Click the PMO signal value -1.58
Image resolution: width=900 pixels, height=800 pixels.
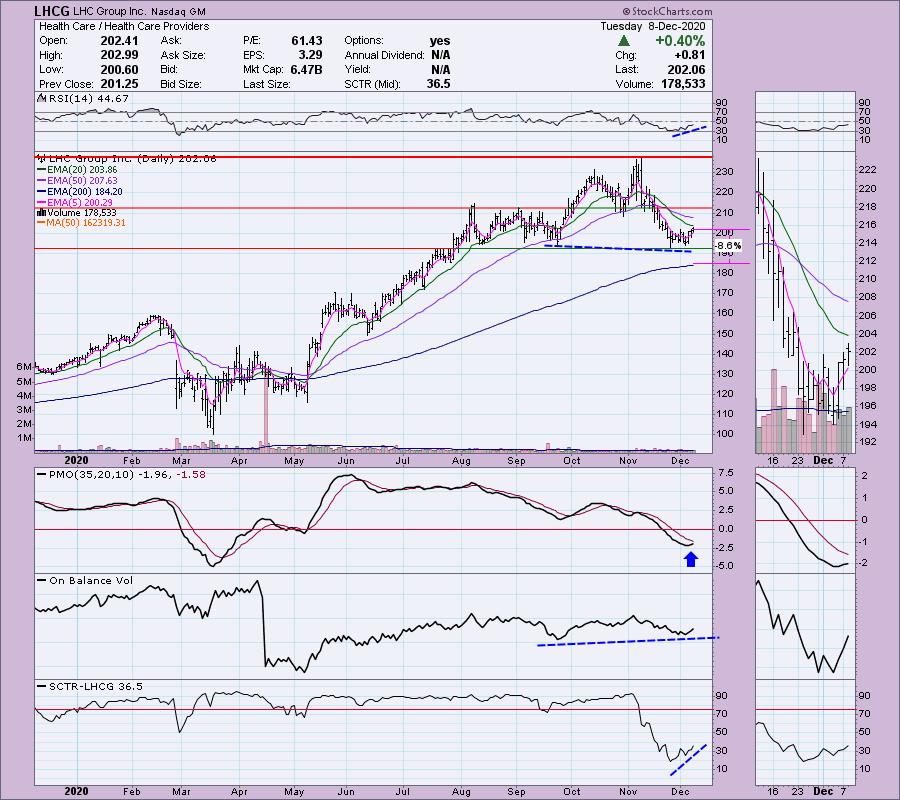pos(191,475)
